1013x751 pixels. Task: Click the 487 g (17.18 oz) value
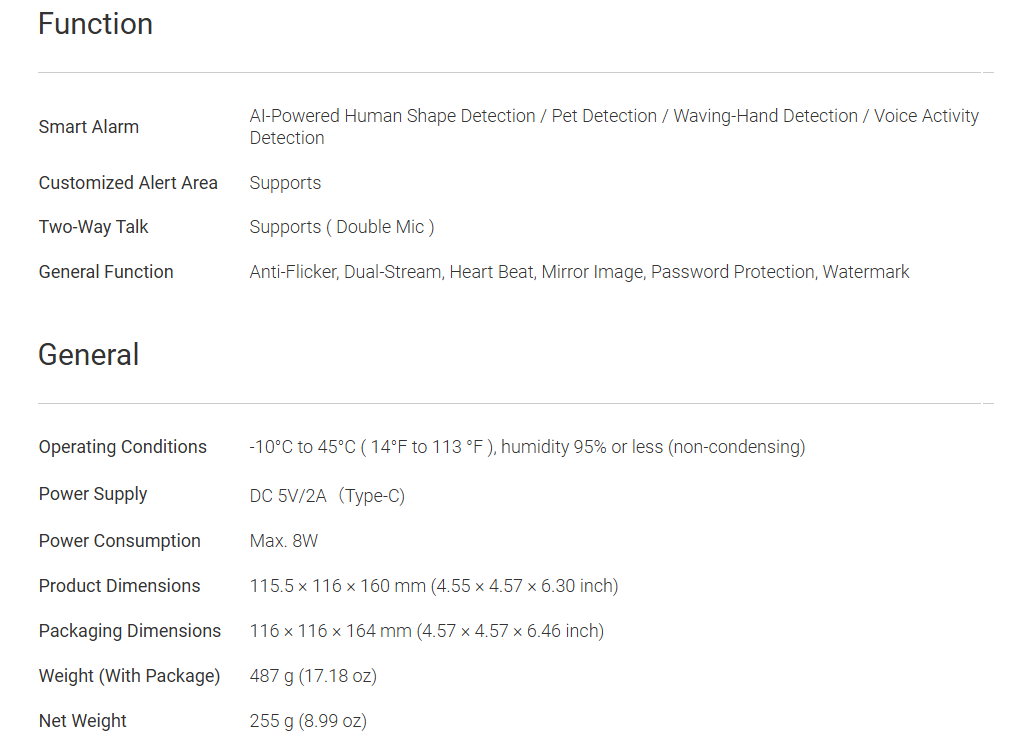[x=313, y=676]
